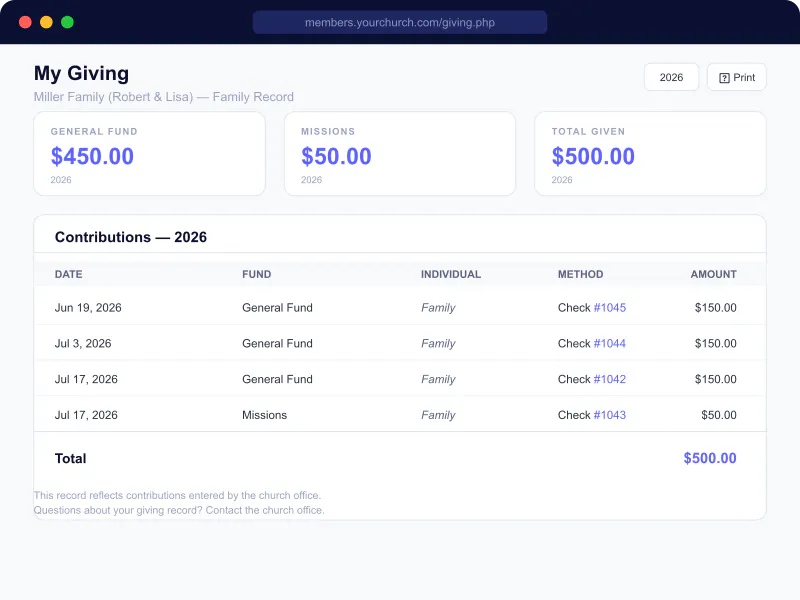Open check #1045 link
The width and height of the screenshot is (800, 600).
pos(610,308)
